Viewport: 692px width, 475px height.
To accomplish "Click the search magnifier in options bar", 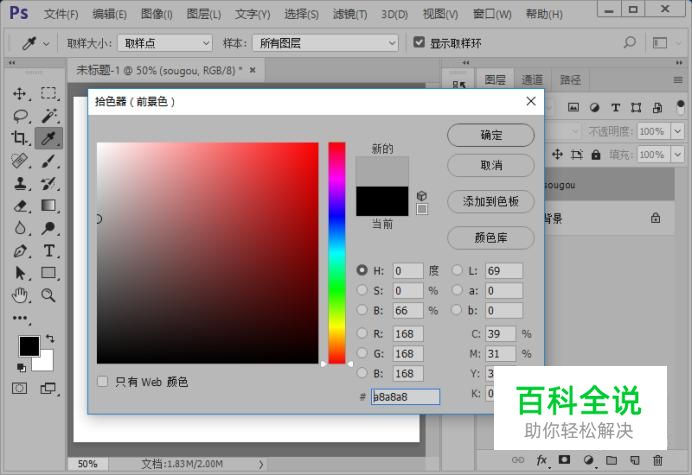I will pos(630,43).
